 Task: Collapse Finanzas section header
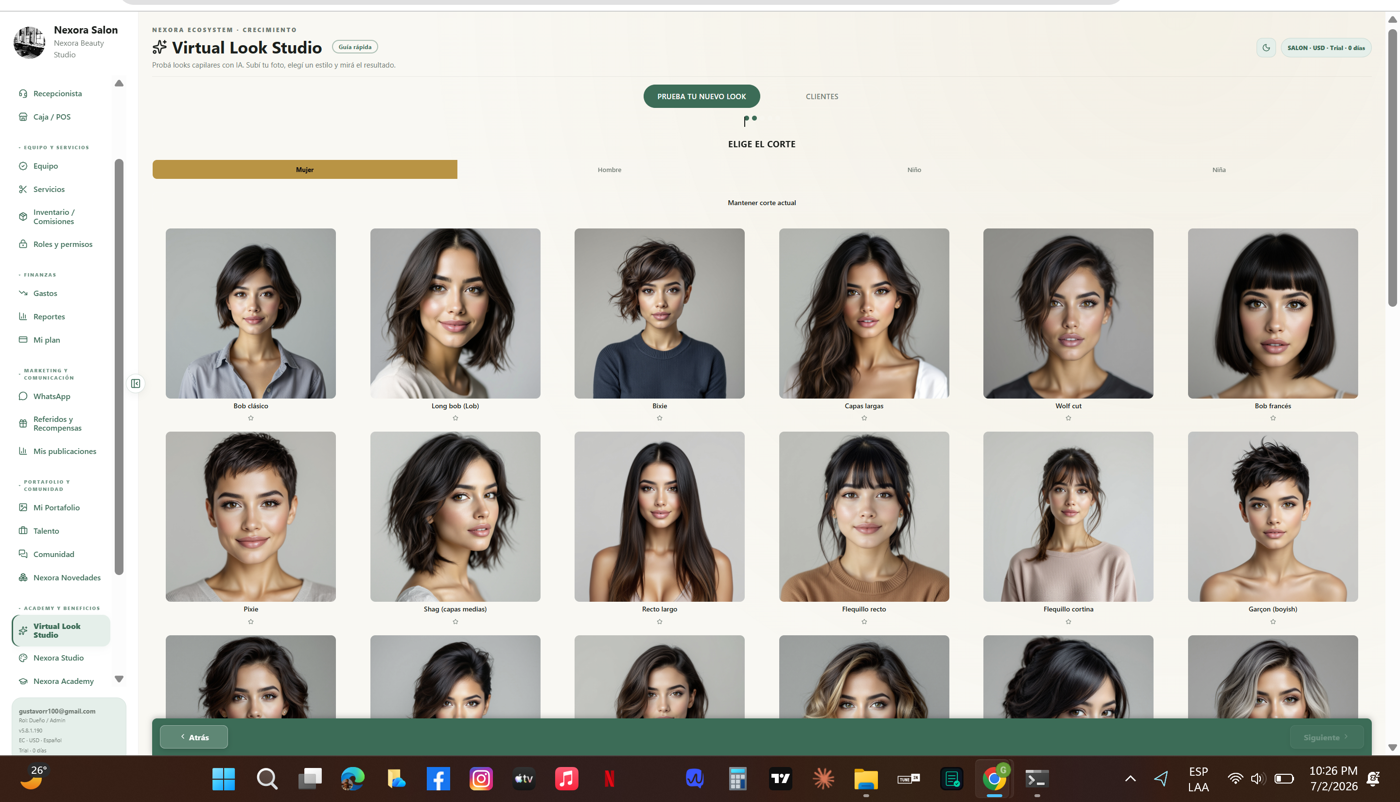[38, 275]
